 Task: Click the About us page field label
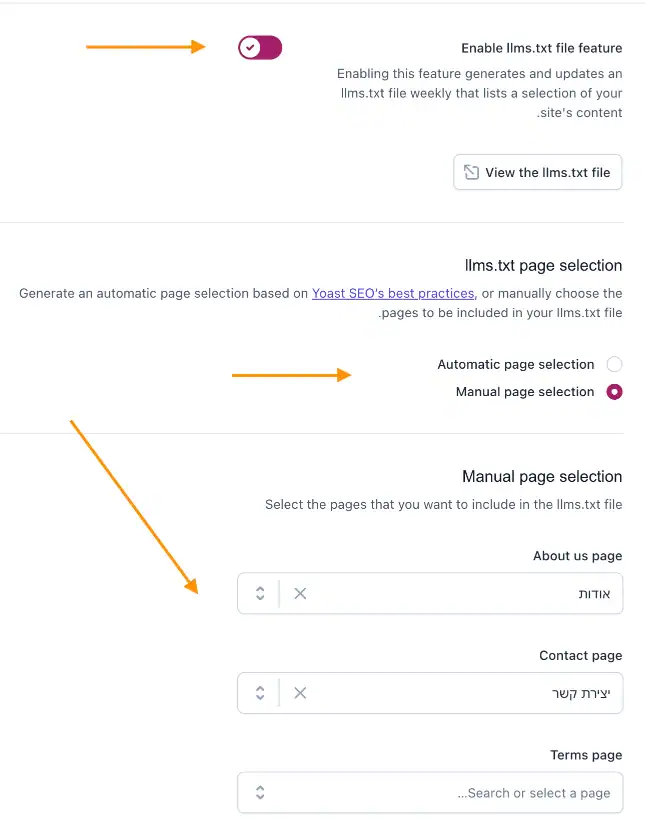click(577, 556)
